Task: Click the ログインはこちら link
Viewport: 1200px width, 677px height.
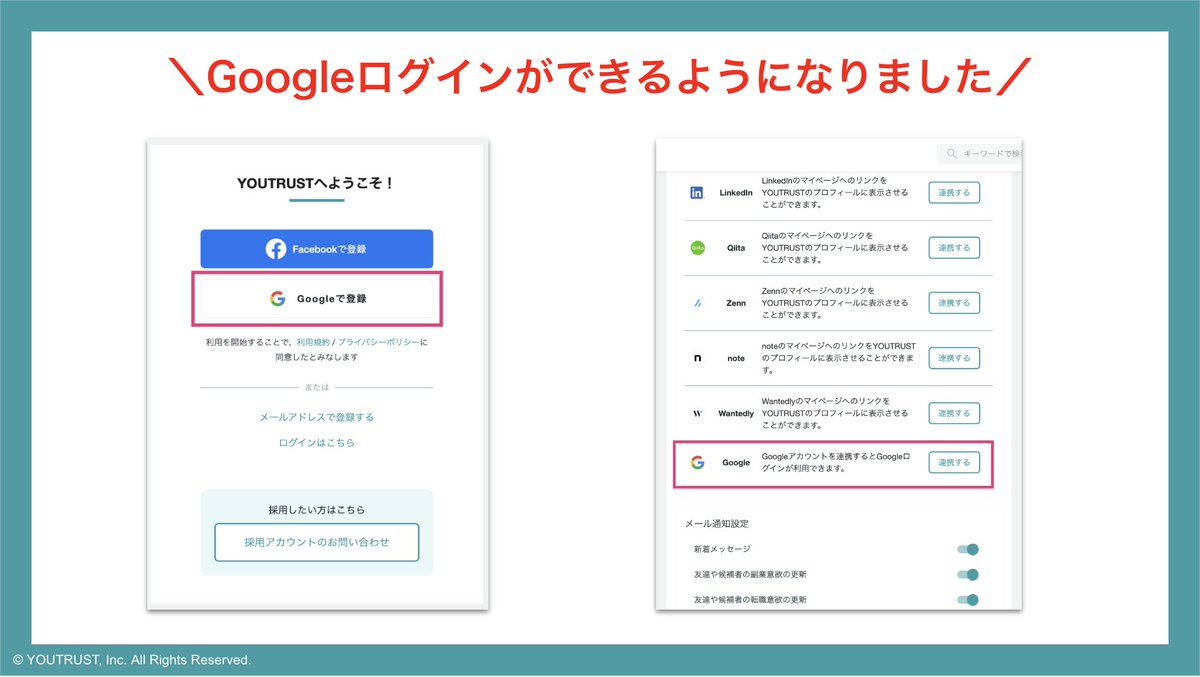Action: point(316,441)
